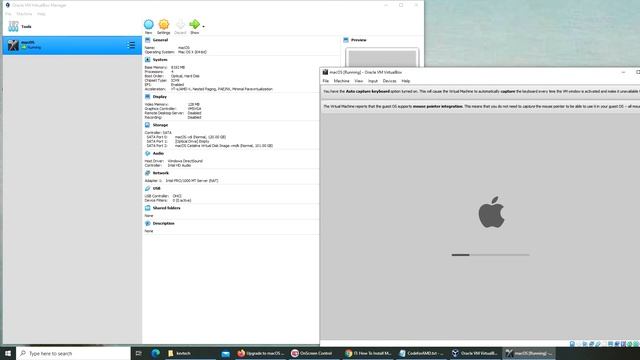Open the macOS machine list-menu icon

[131, 45]
